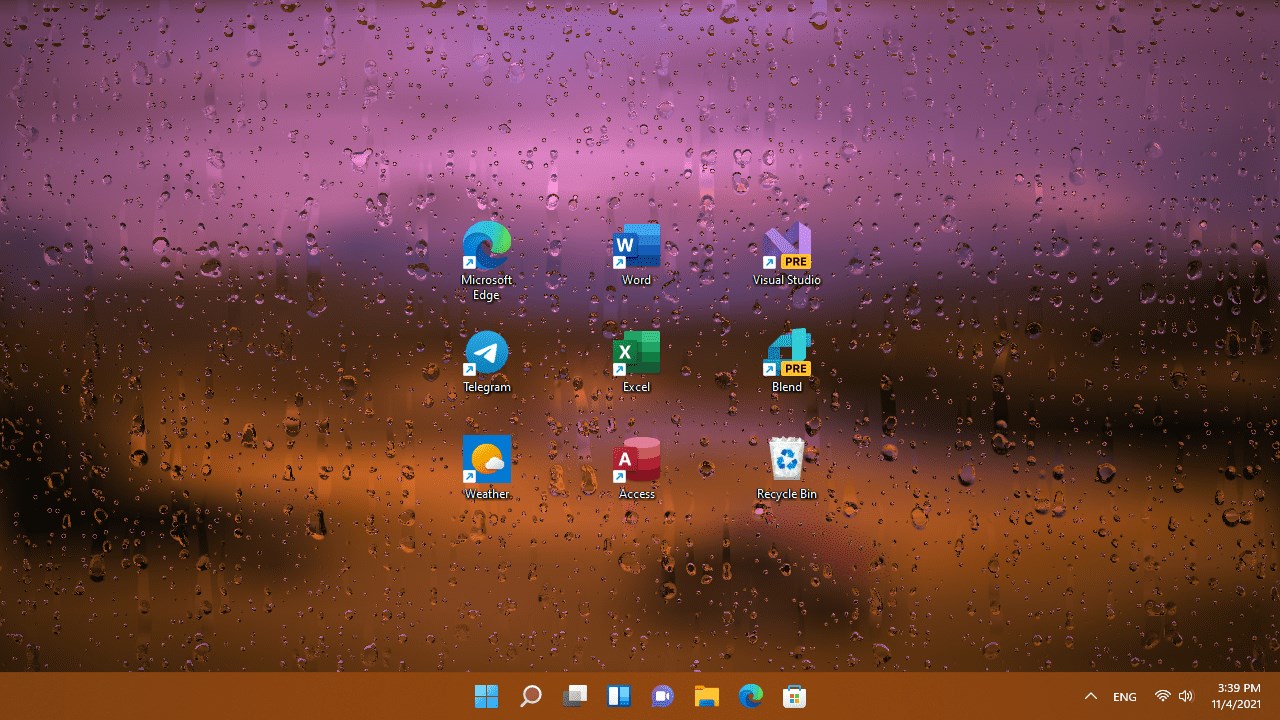
Task: Select the Weather desktop shortcut
Action: (487, 468)
